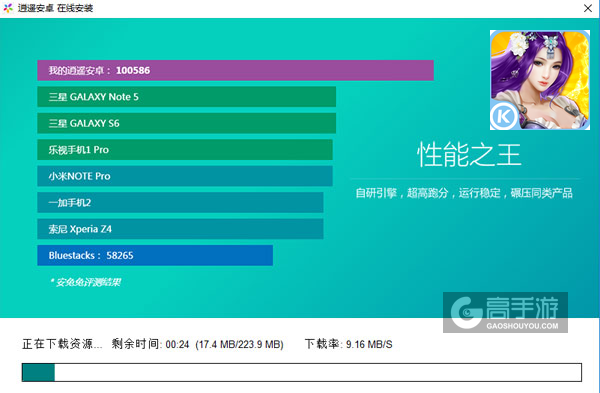Click the 17.4 MB/223.9 MB size text
Viewport: 600px width, 393px height.
pos(240,344)
